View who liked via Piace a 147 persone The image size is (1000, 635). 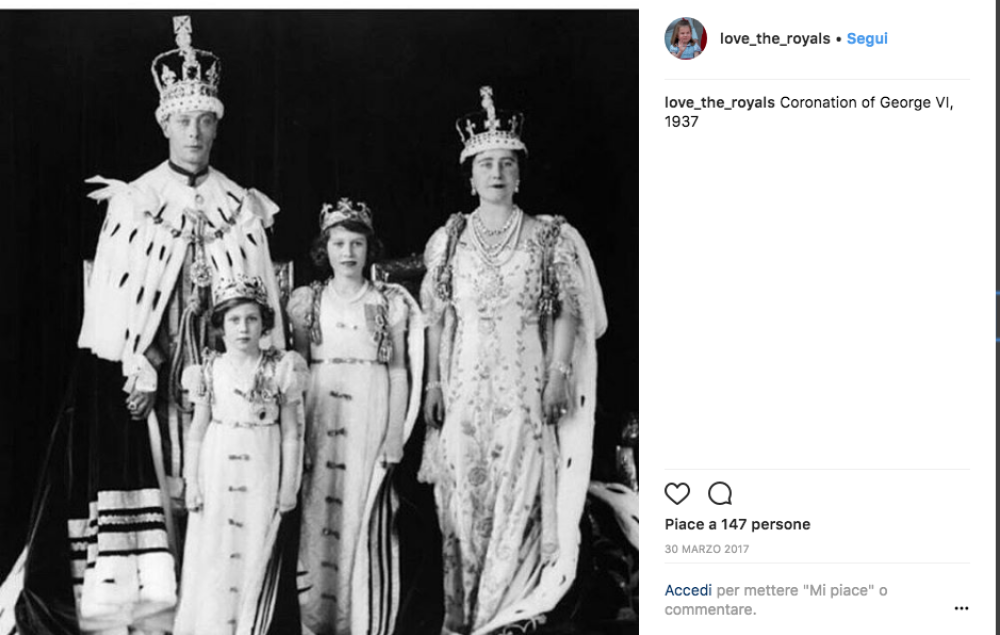coord(737,524)
